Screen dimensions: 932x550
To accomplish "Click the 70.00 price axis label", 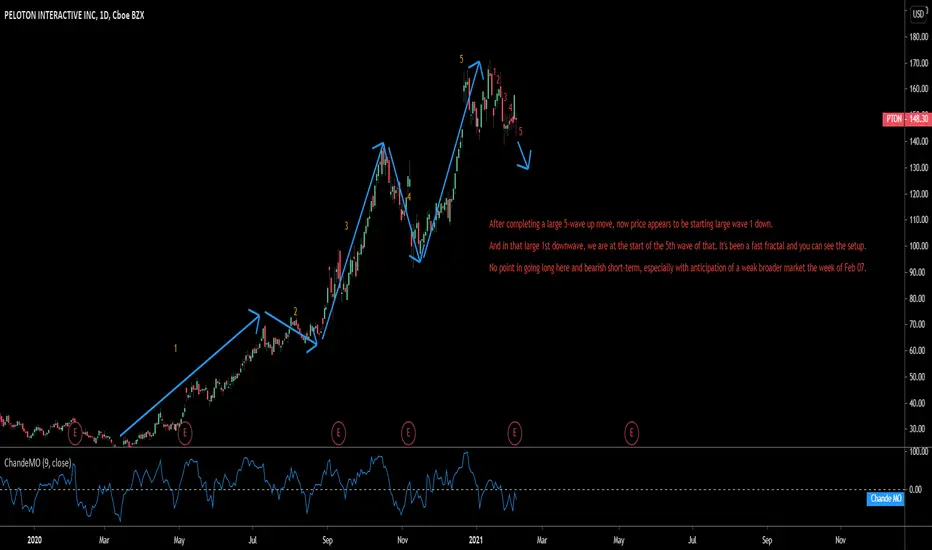I will (x=918, y=324).
